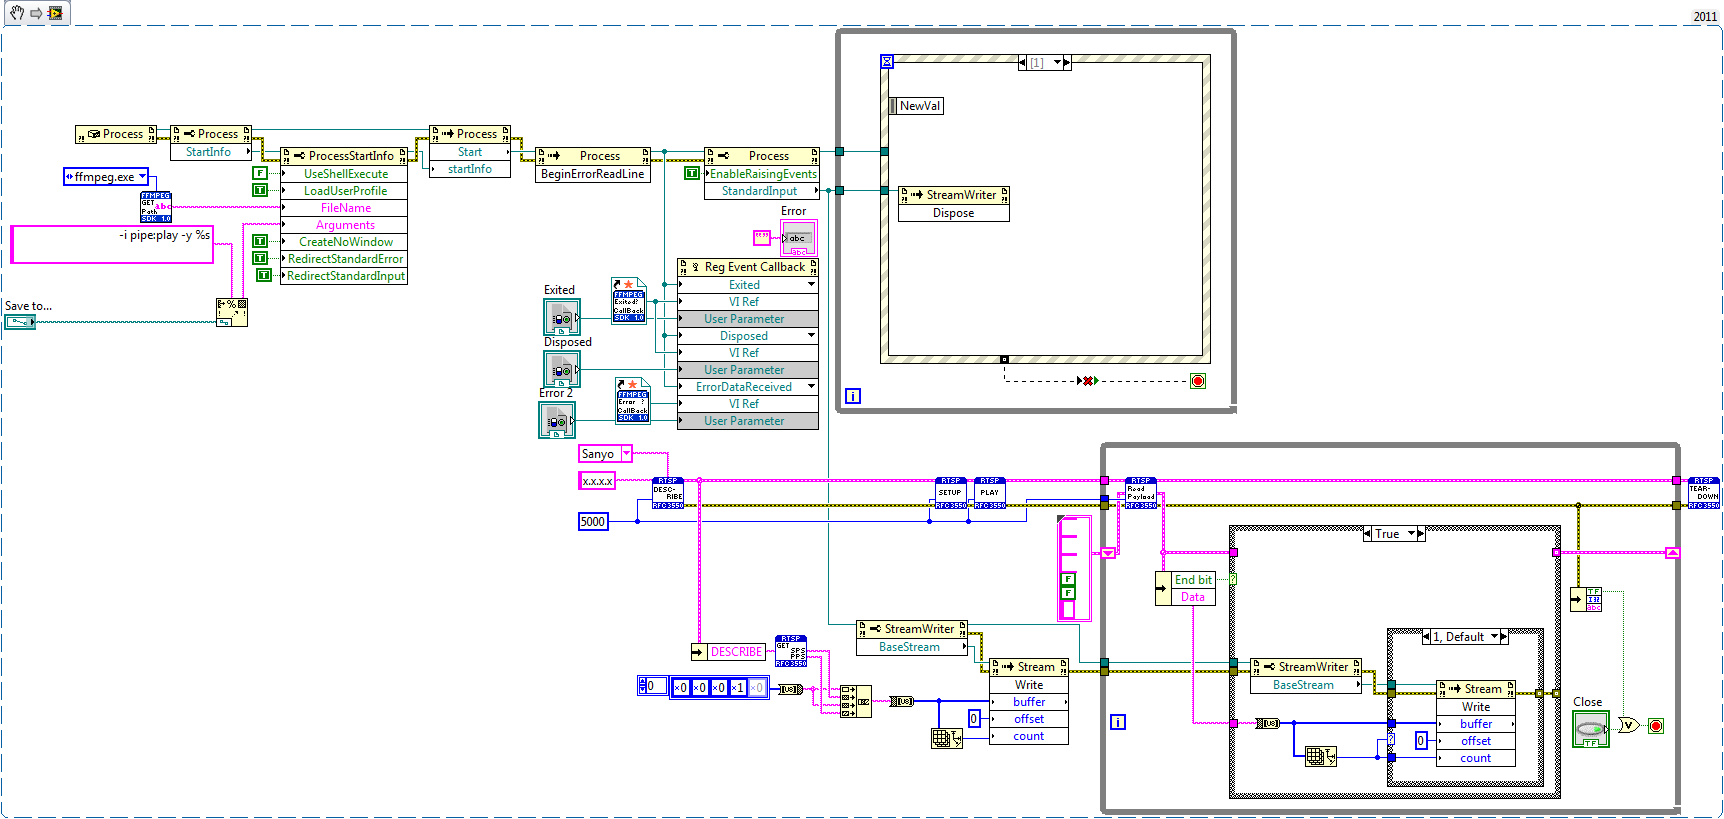Open the Disposed event dropdown arrow
1724x819 pixels.
point(811,335)
